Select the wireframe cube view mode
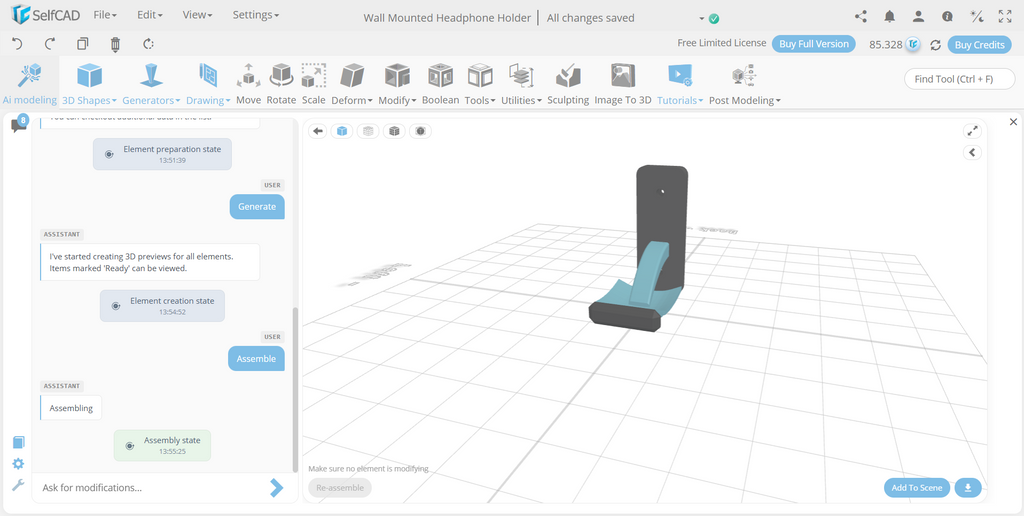Viewport: 1024px width, 516px height. 368,131
